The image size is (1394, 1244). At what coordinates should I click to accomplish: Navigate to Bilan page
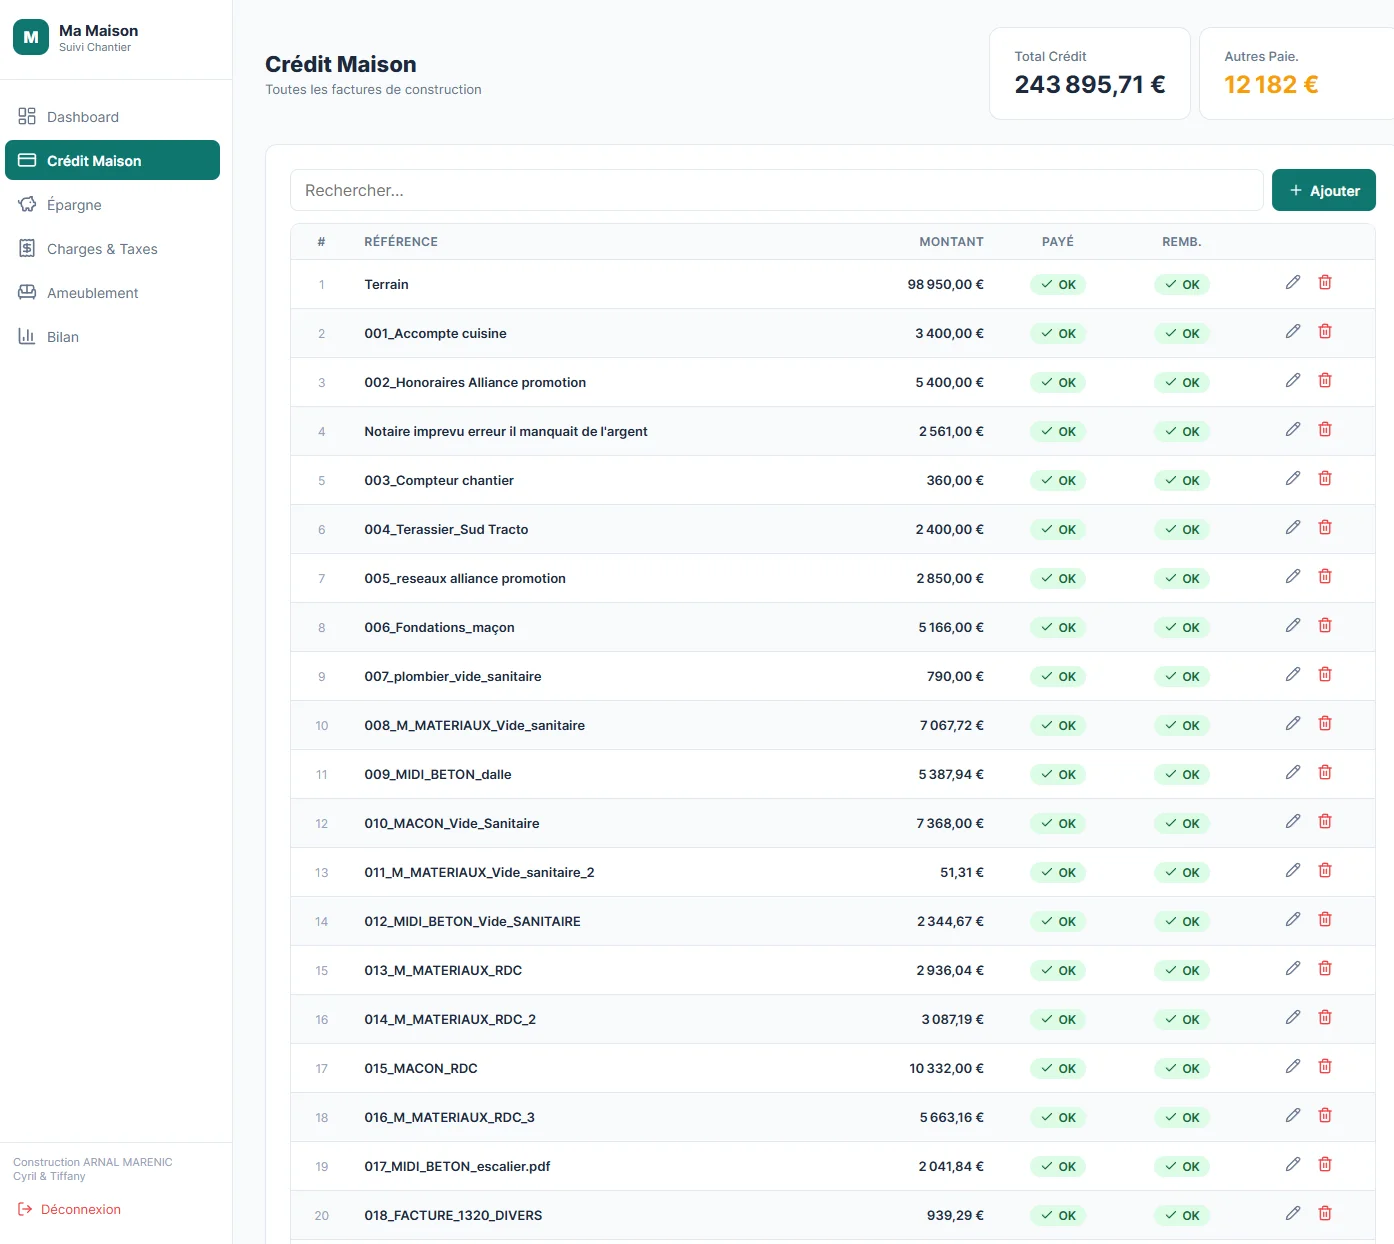tap(62, 337)
